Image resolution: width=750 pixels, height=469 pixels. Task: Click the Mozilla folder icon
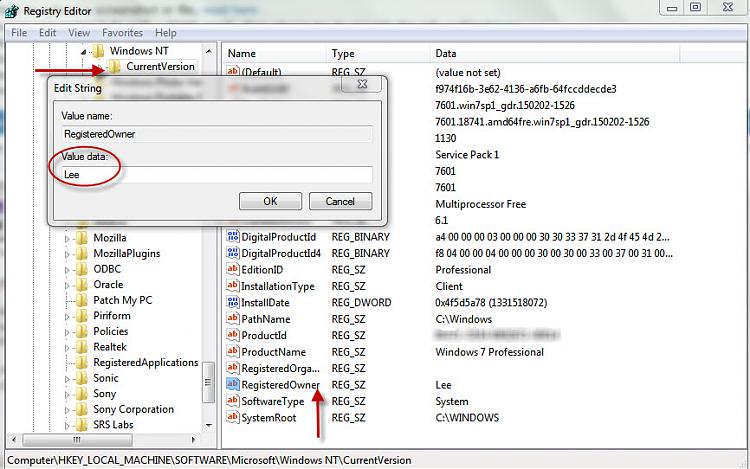click(x=82, y=238)
